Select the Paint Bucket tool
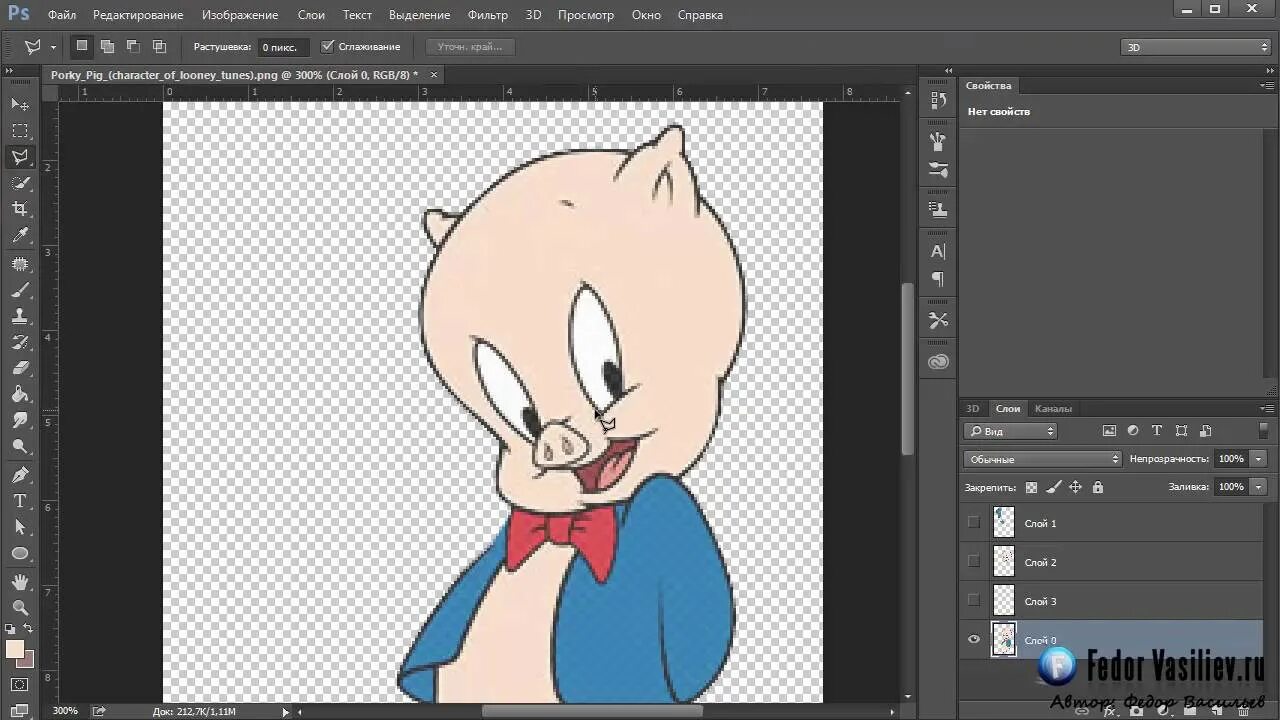 click(20, 394)
